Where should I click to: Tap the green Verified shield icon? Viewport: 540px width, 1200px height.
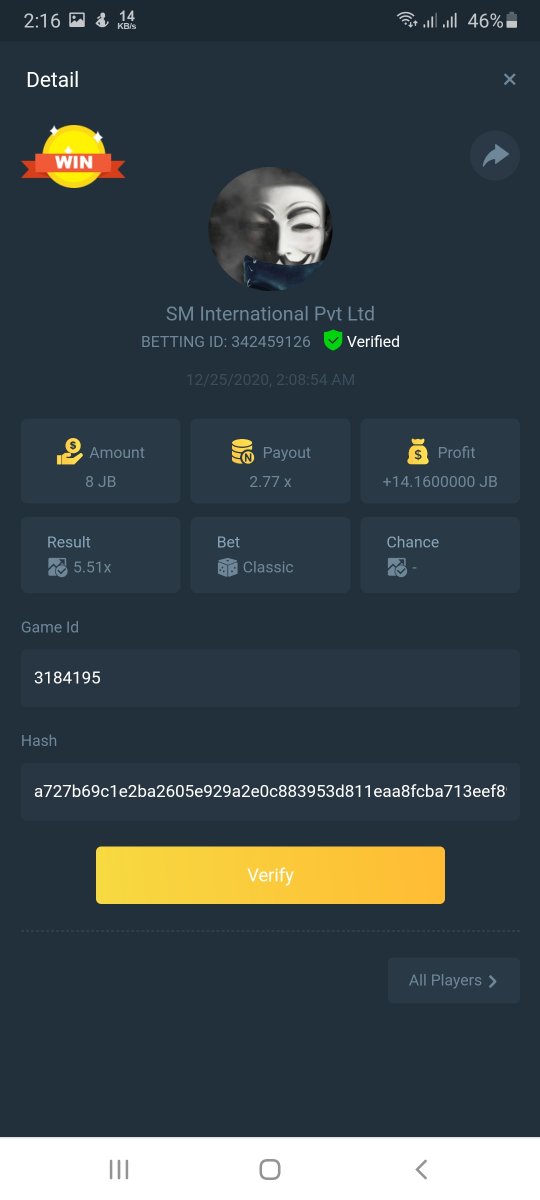[x=333, y=341]
